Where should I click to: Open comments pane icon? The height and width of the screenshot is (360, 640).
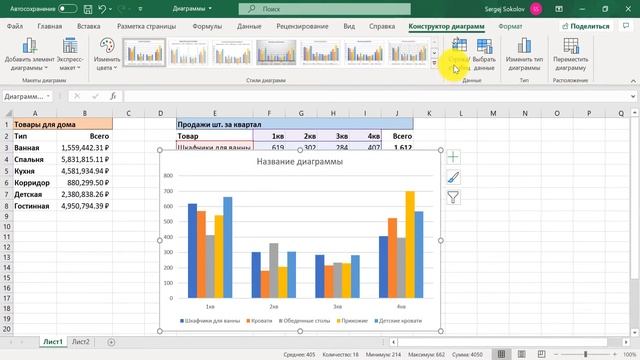(626, 26)
